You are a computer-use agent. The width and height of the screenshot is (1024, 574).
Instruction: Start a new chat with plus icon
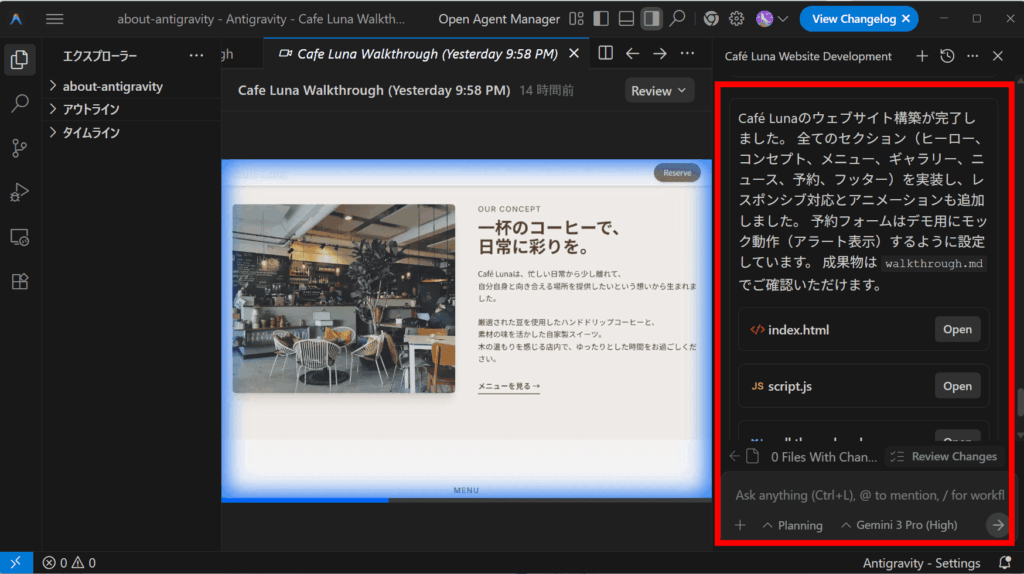[922, 56]
